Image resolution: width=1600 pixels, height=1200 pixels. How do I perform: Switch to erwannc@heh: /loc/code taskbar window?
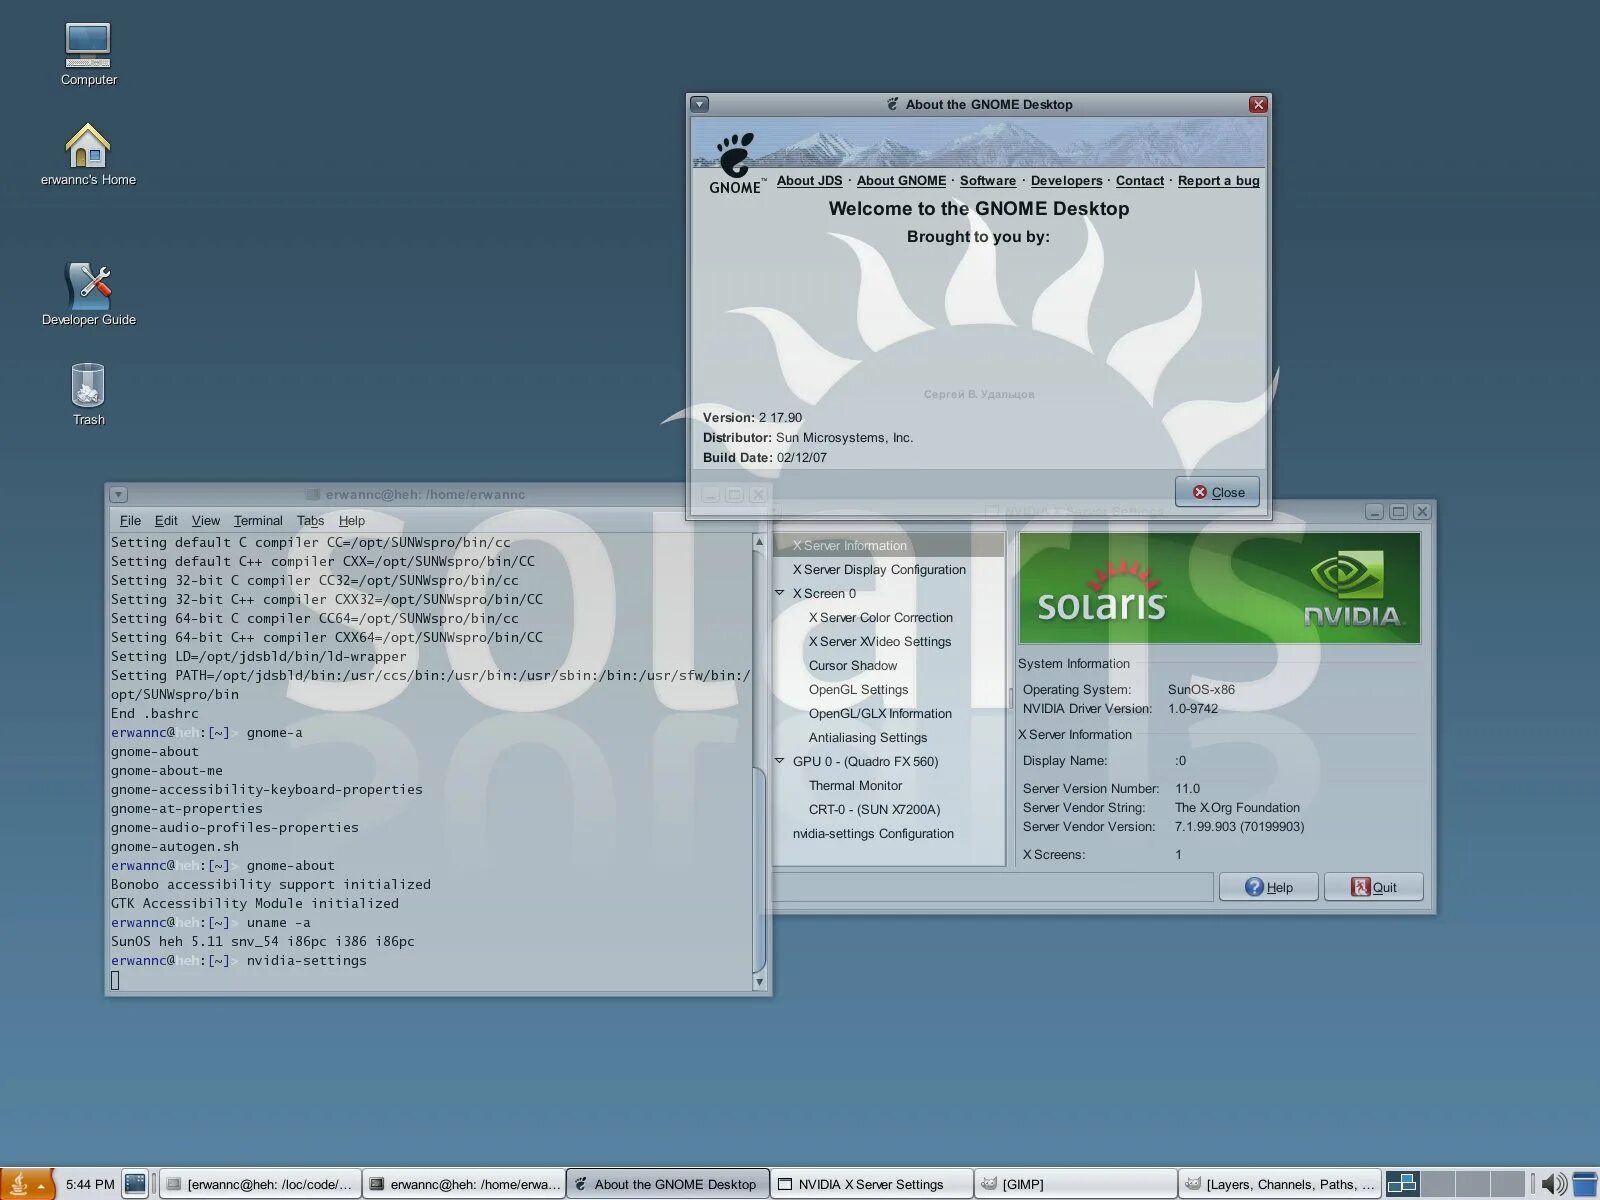click(260, 1184)
